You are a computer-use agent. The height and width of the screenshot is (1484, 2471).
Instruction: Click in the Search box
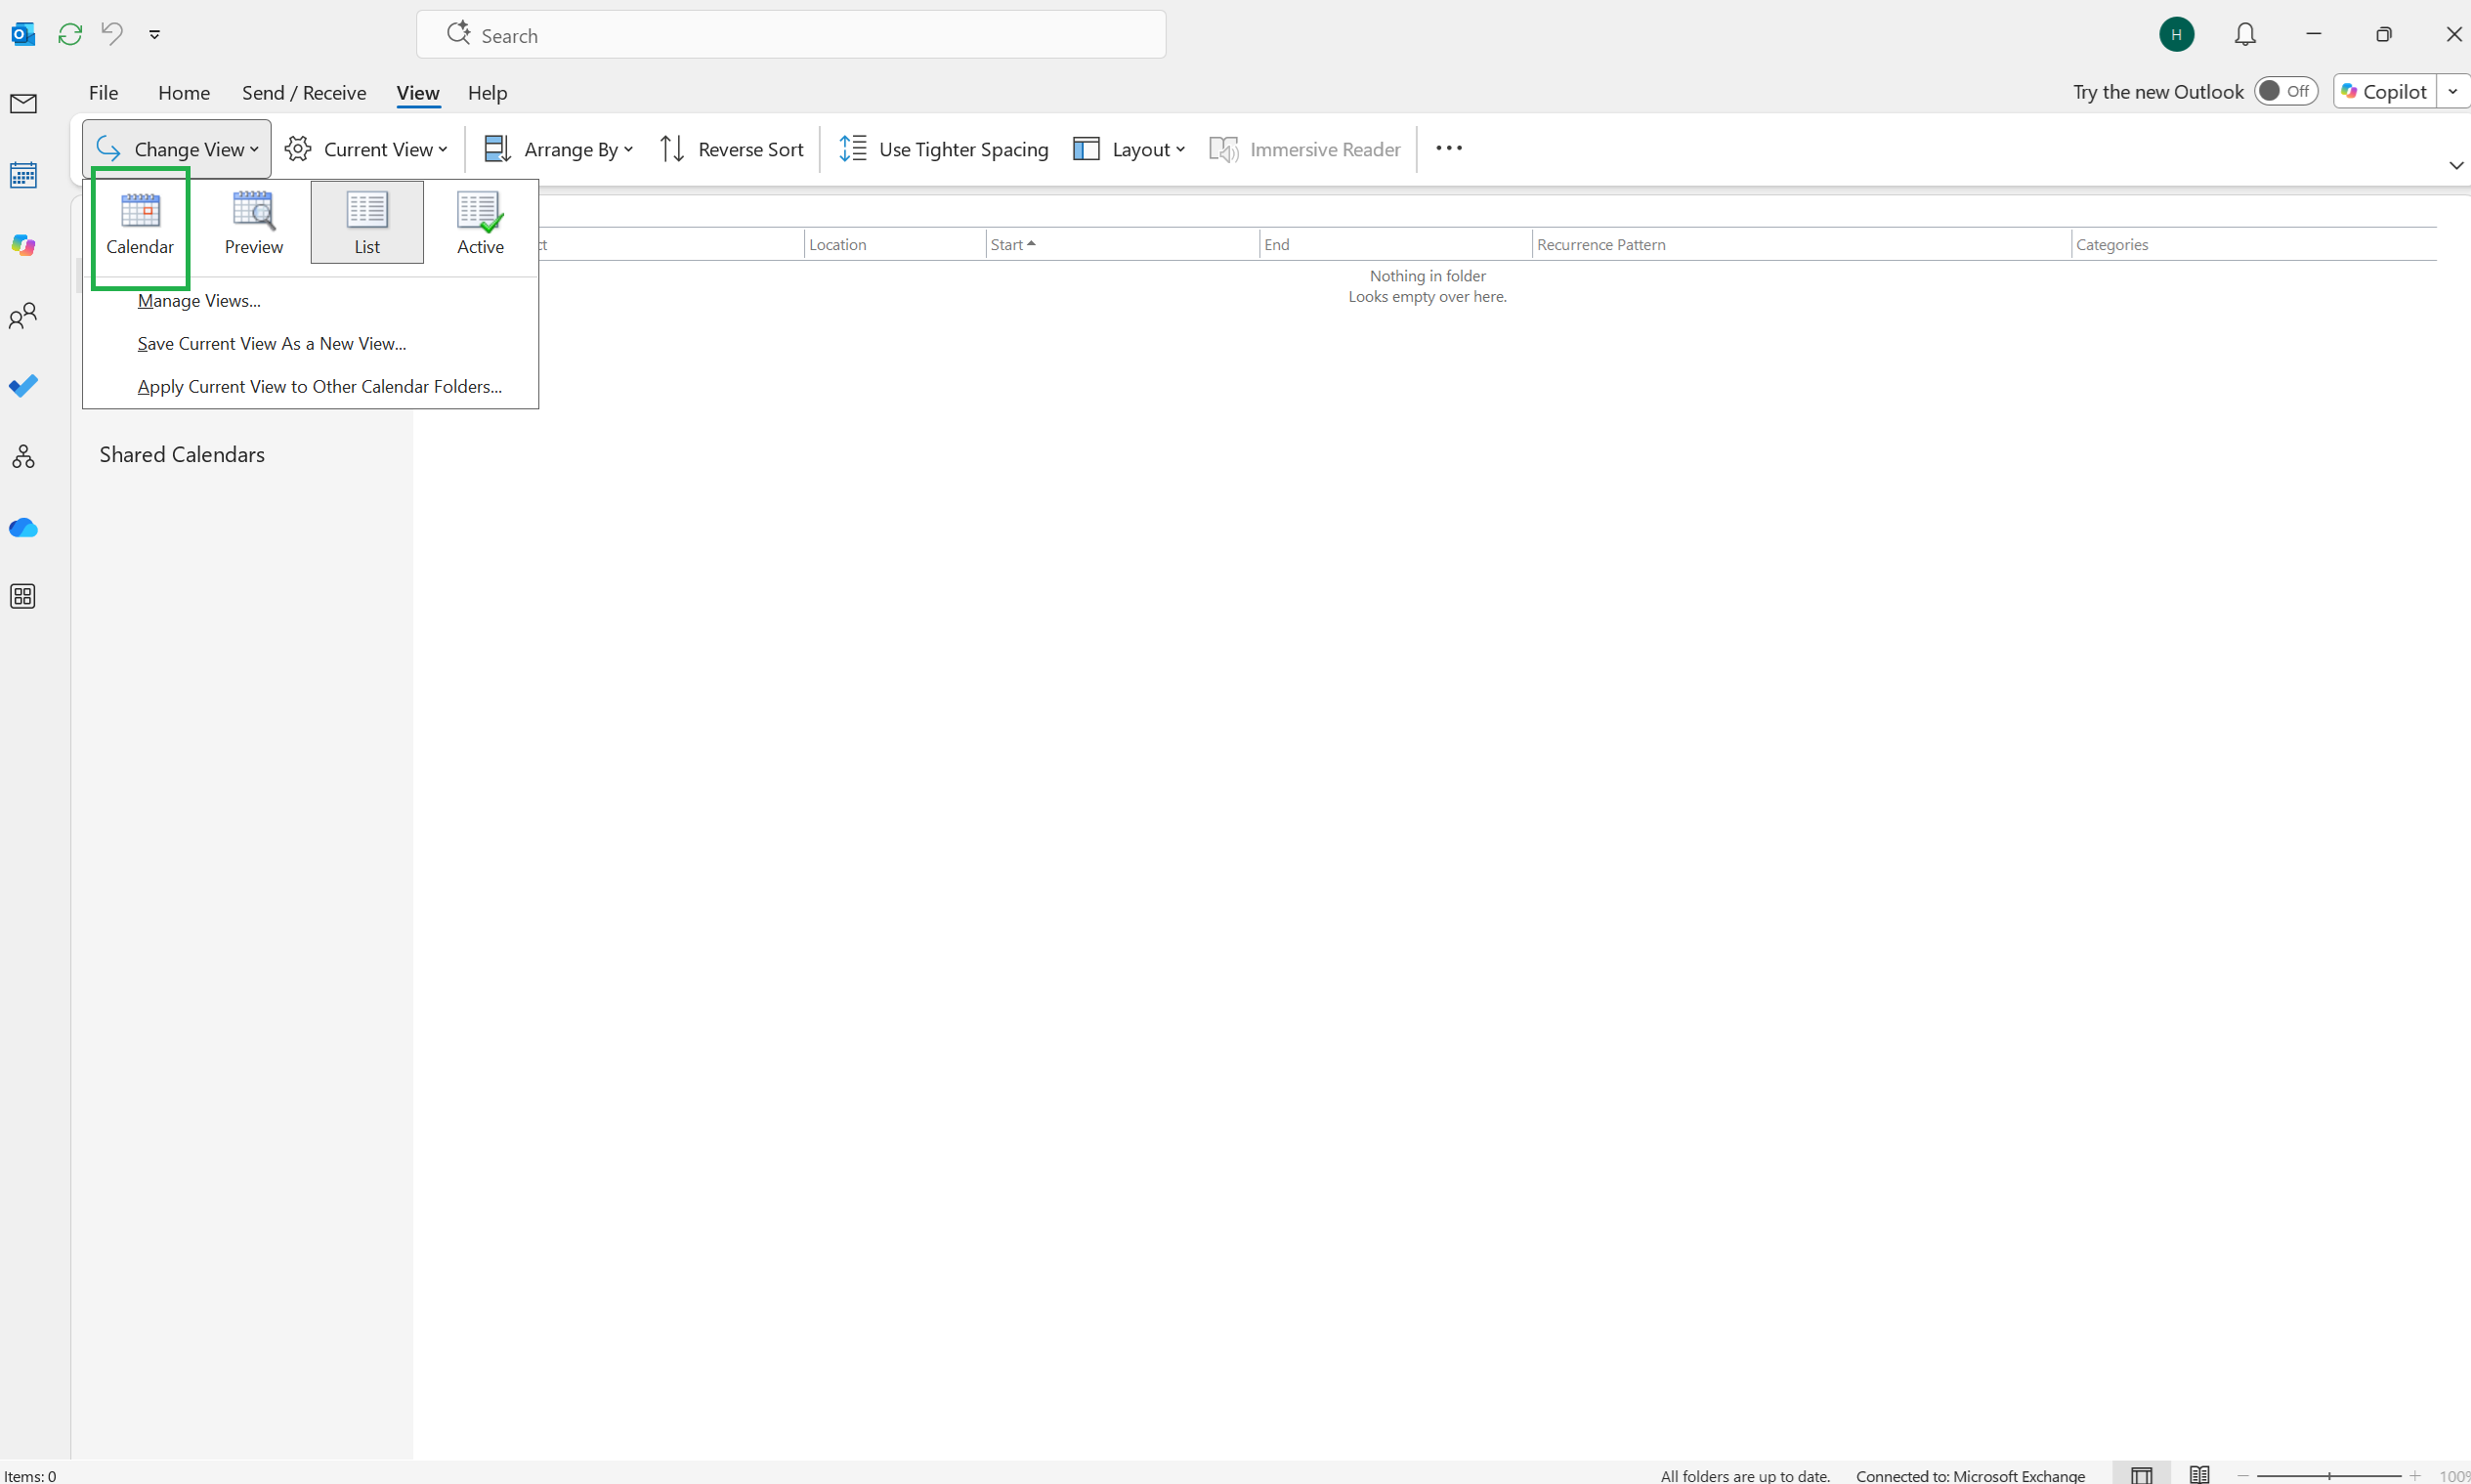tap(790, 35)
